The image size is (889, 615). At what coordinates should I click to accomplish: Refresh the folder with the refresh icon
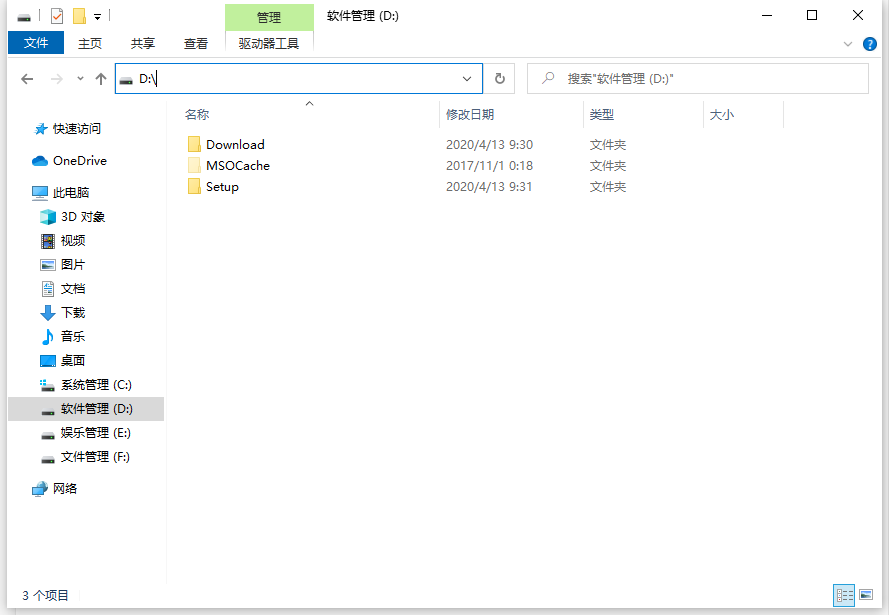499,78
